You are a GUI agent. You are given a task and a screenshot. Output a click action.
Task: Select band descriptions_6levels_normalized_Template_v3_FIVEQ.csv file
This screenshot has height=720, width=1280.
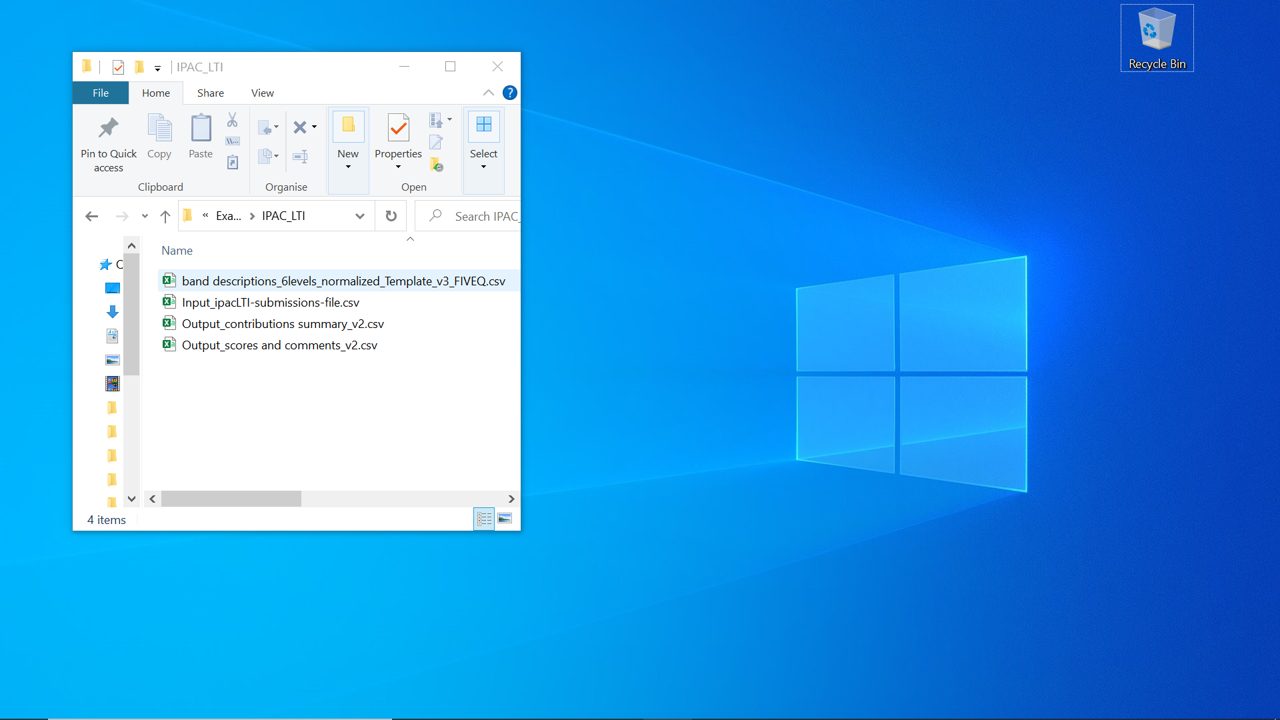(338, 281)
